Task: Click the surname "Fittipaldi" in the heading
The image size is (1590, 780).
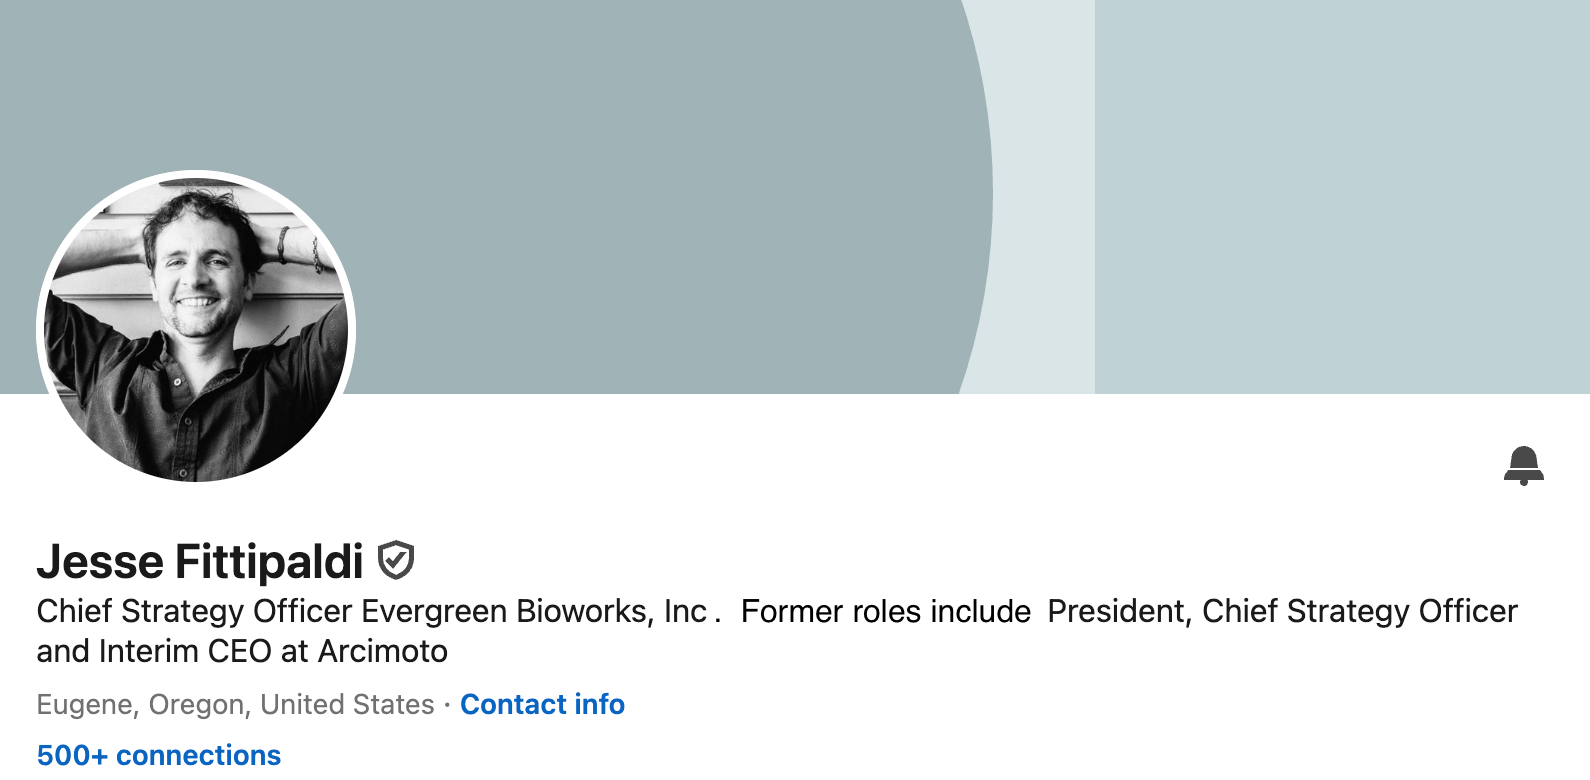Action: [269, 561]
